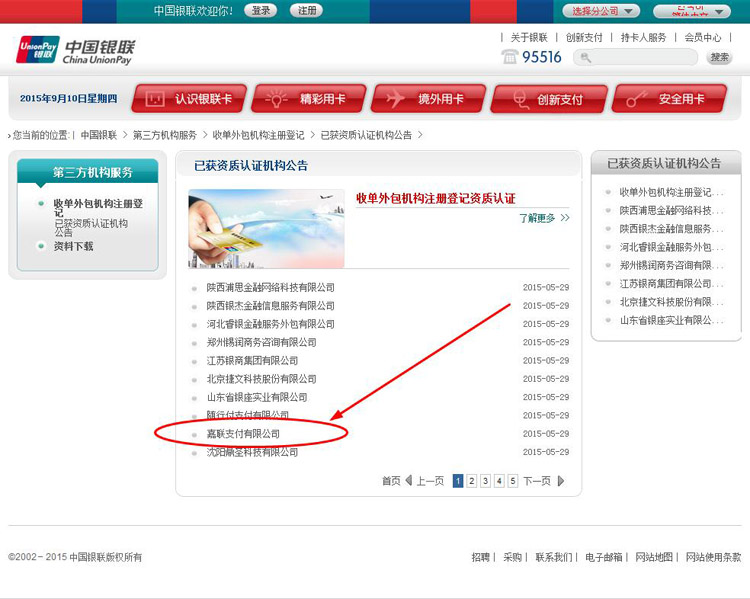Go to page 3
The height and width of the screenshot is (599, 750).
point(485,481)
